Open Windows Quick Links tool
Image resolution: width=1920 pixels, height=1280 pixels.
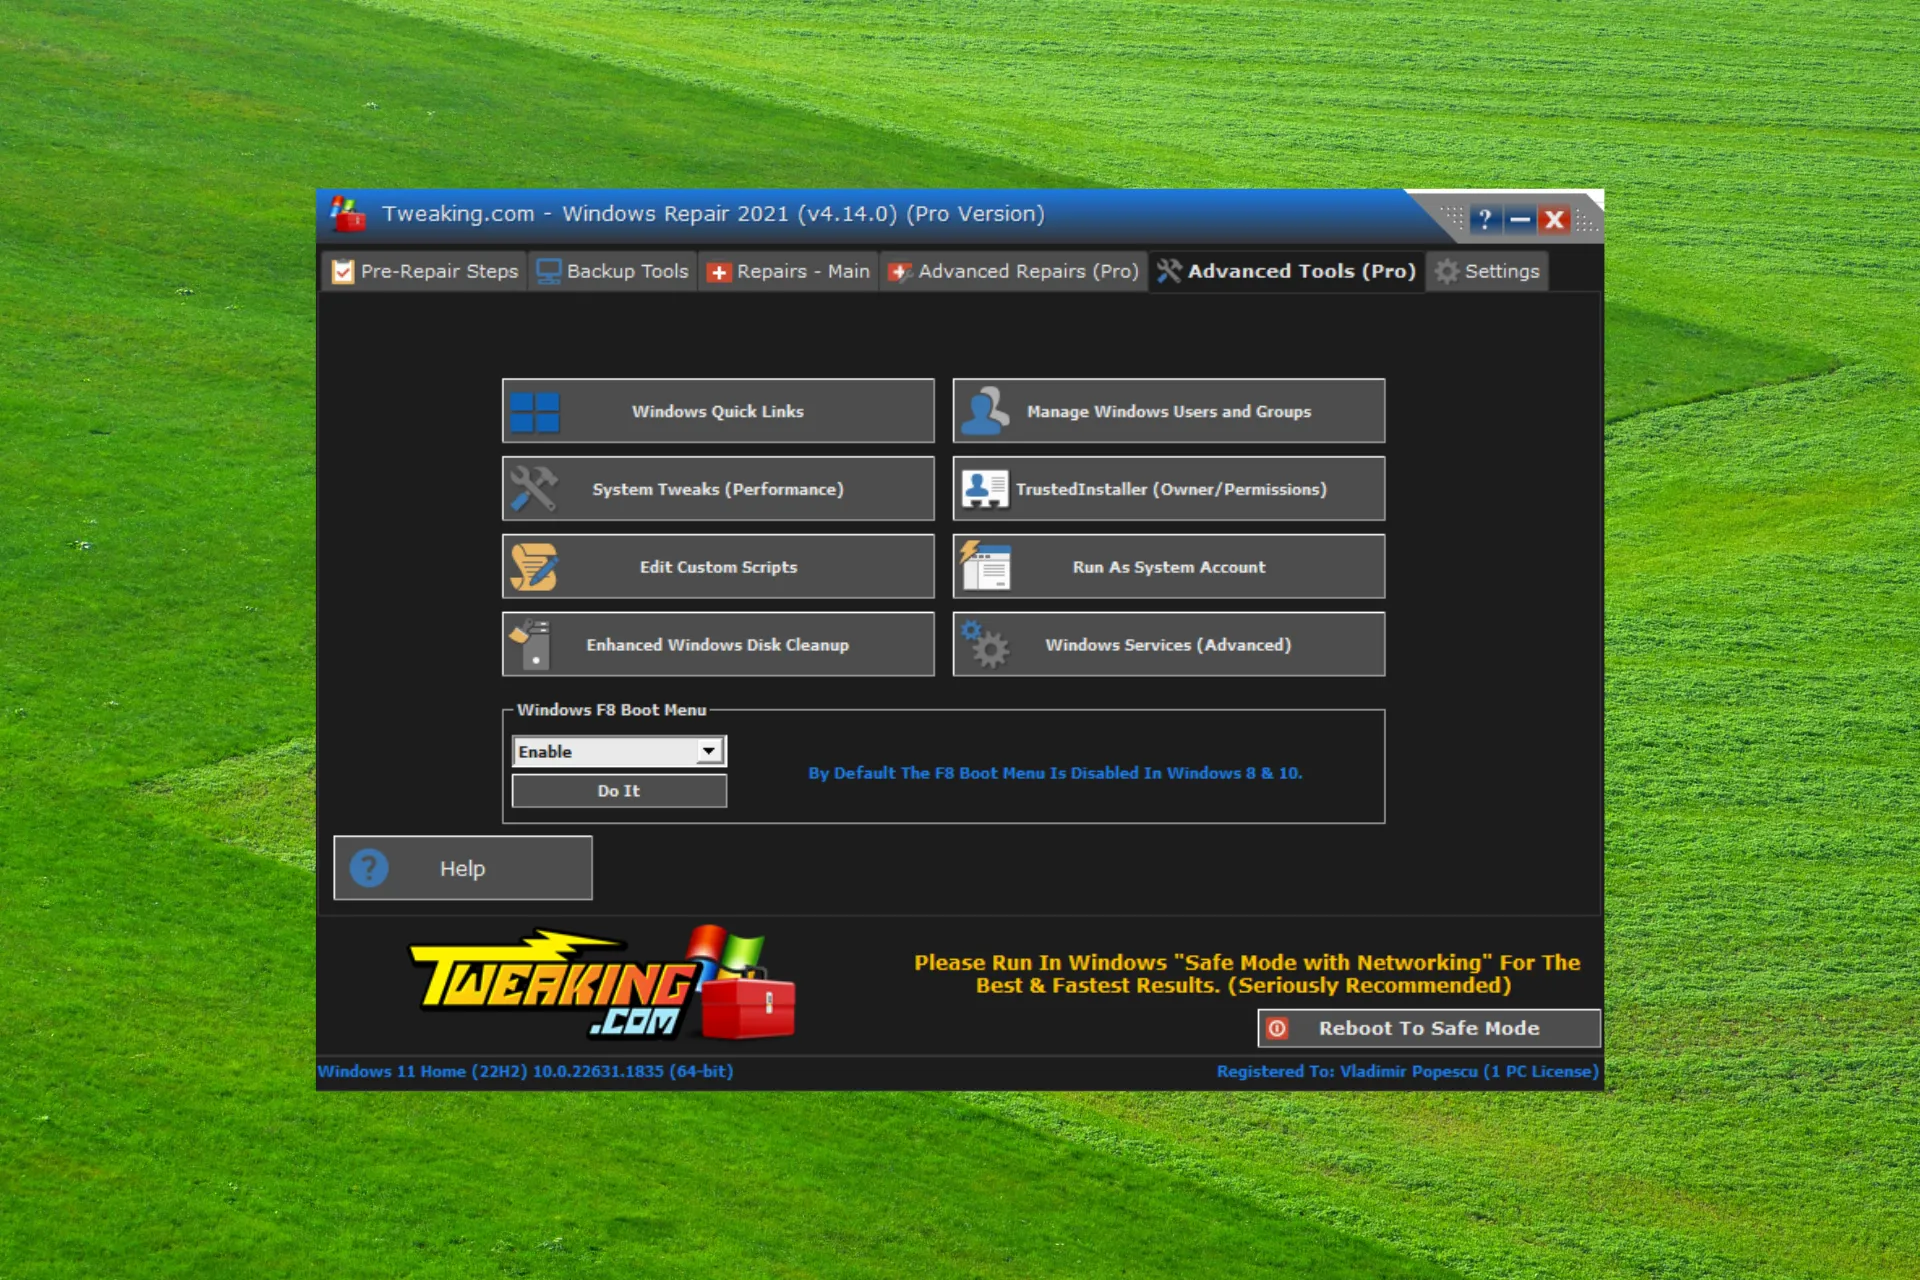tap(718, 411)
